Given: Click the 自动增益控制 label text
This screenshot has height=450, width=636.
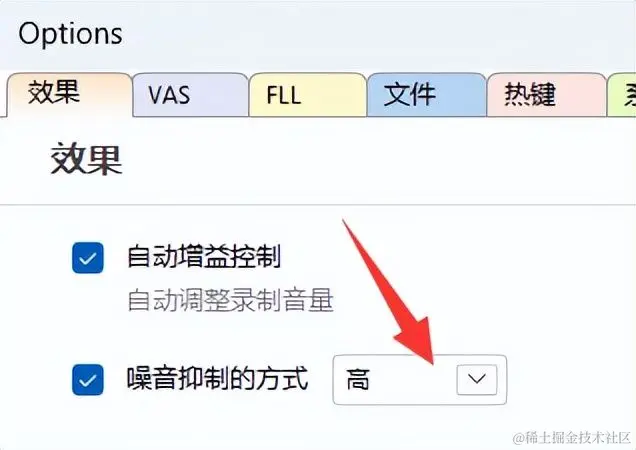Looking at the screenshot, I should click(204, 257).
